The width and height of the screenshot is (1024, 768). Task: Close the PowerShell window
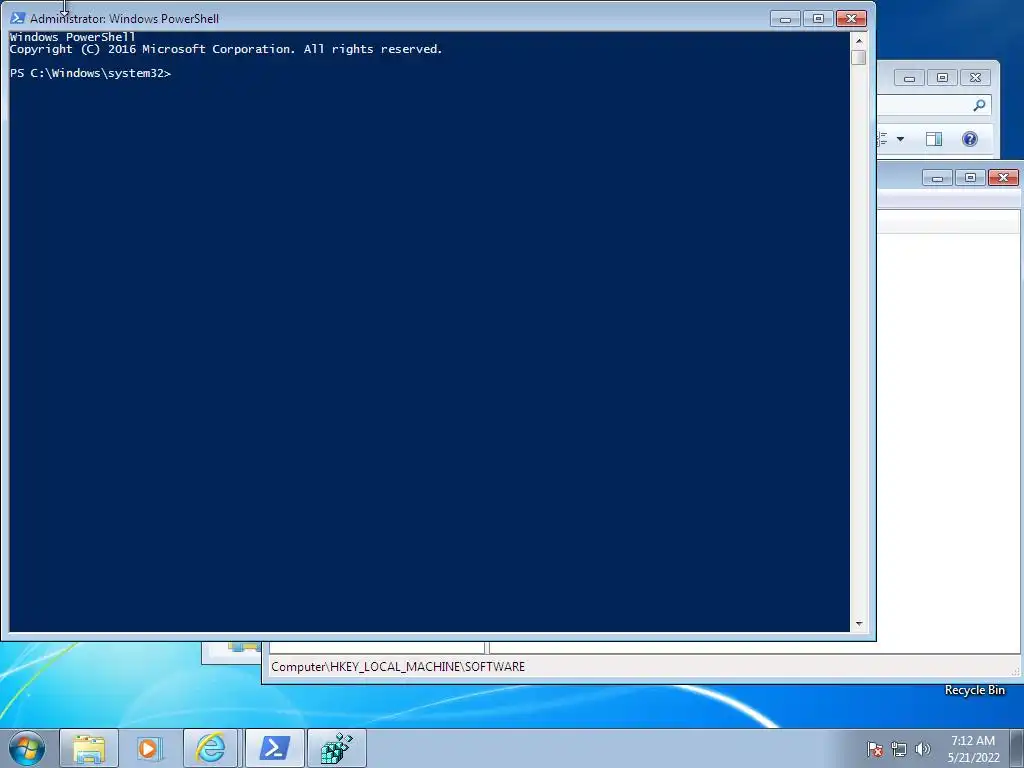point(852,19)
